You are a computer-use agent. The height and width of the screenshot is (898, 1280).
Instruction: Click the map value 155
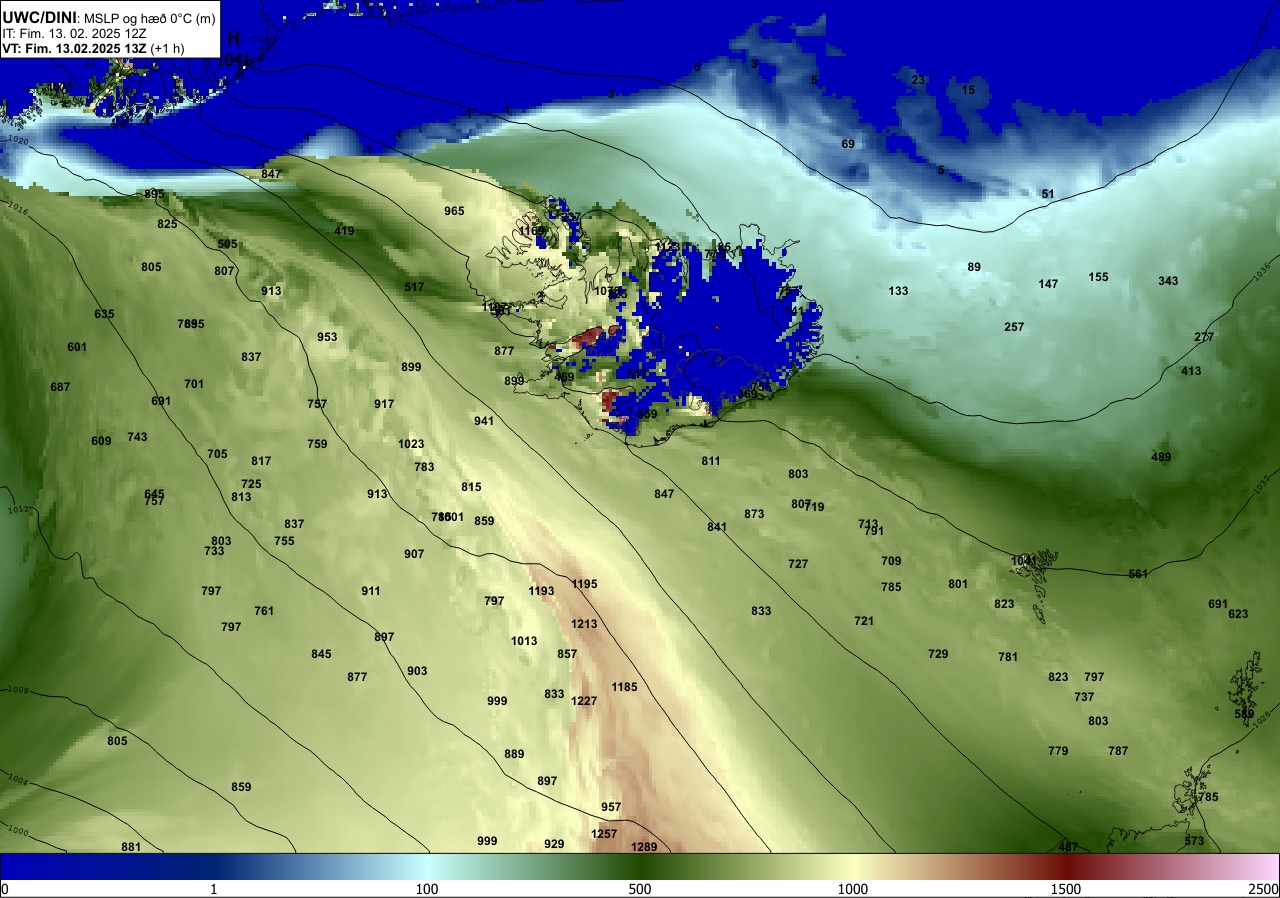[x=1098, y=277]
